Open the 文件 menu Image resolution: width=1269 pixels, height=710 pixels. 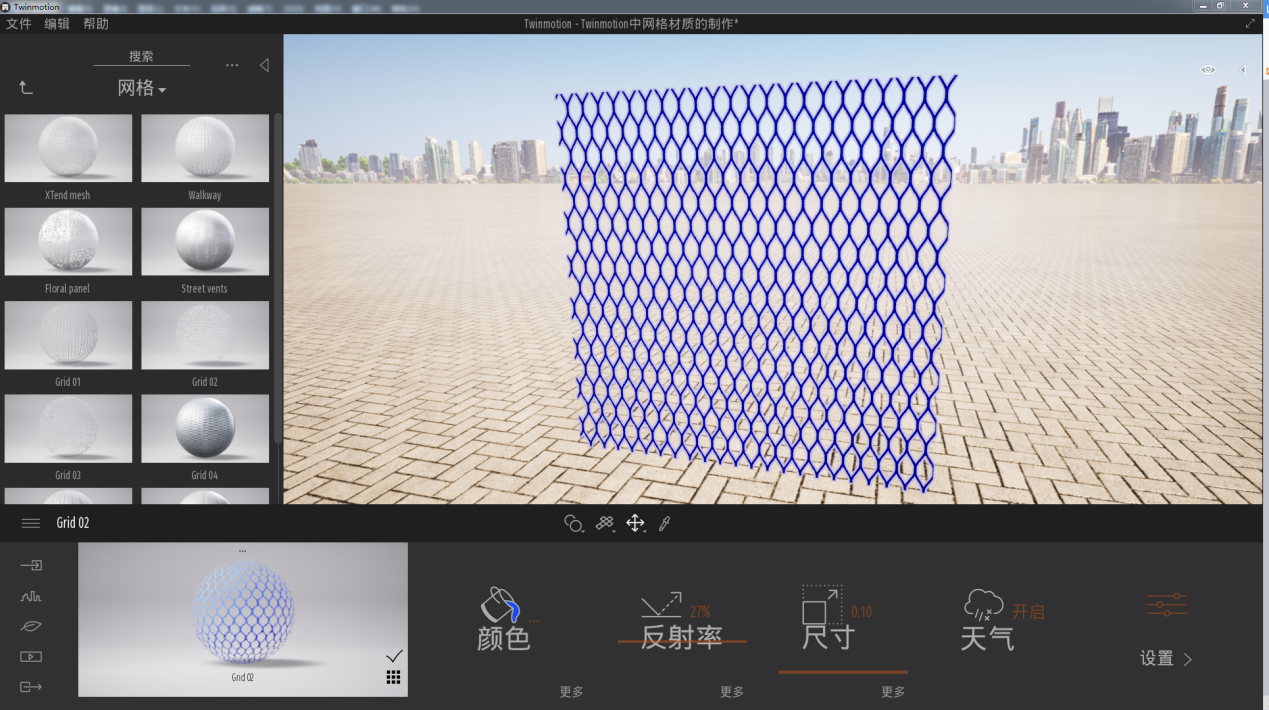pyautogui.click(x=19, y=24)
